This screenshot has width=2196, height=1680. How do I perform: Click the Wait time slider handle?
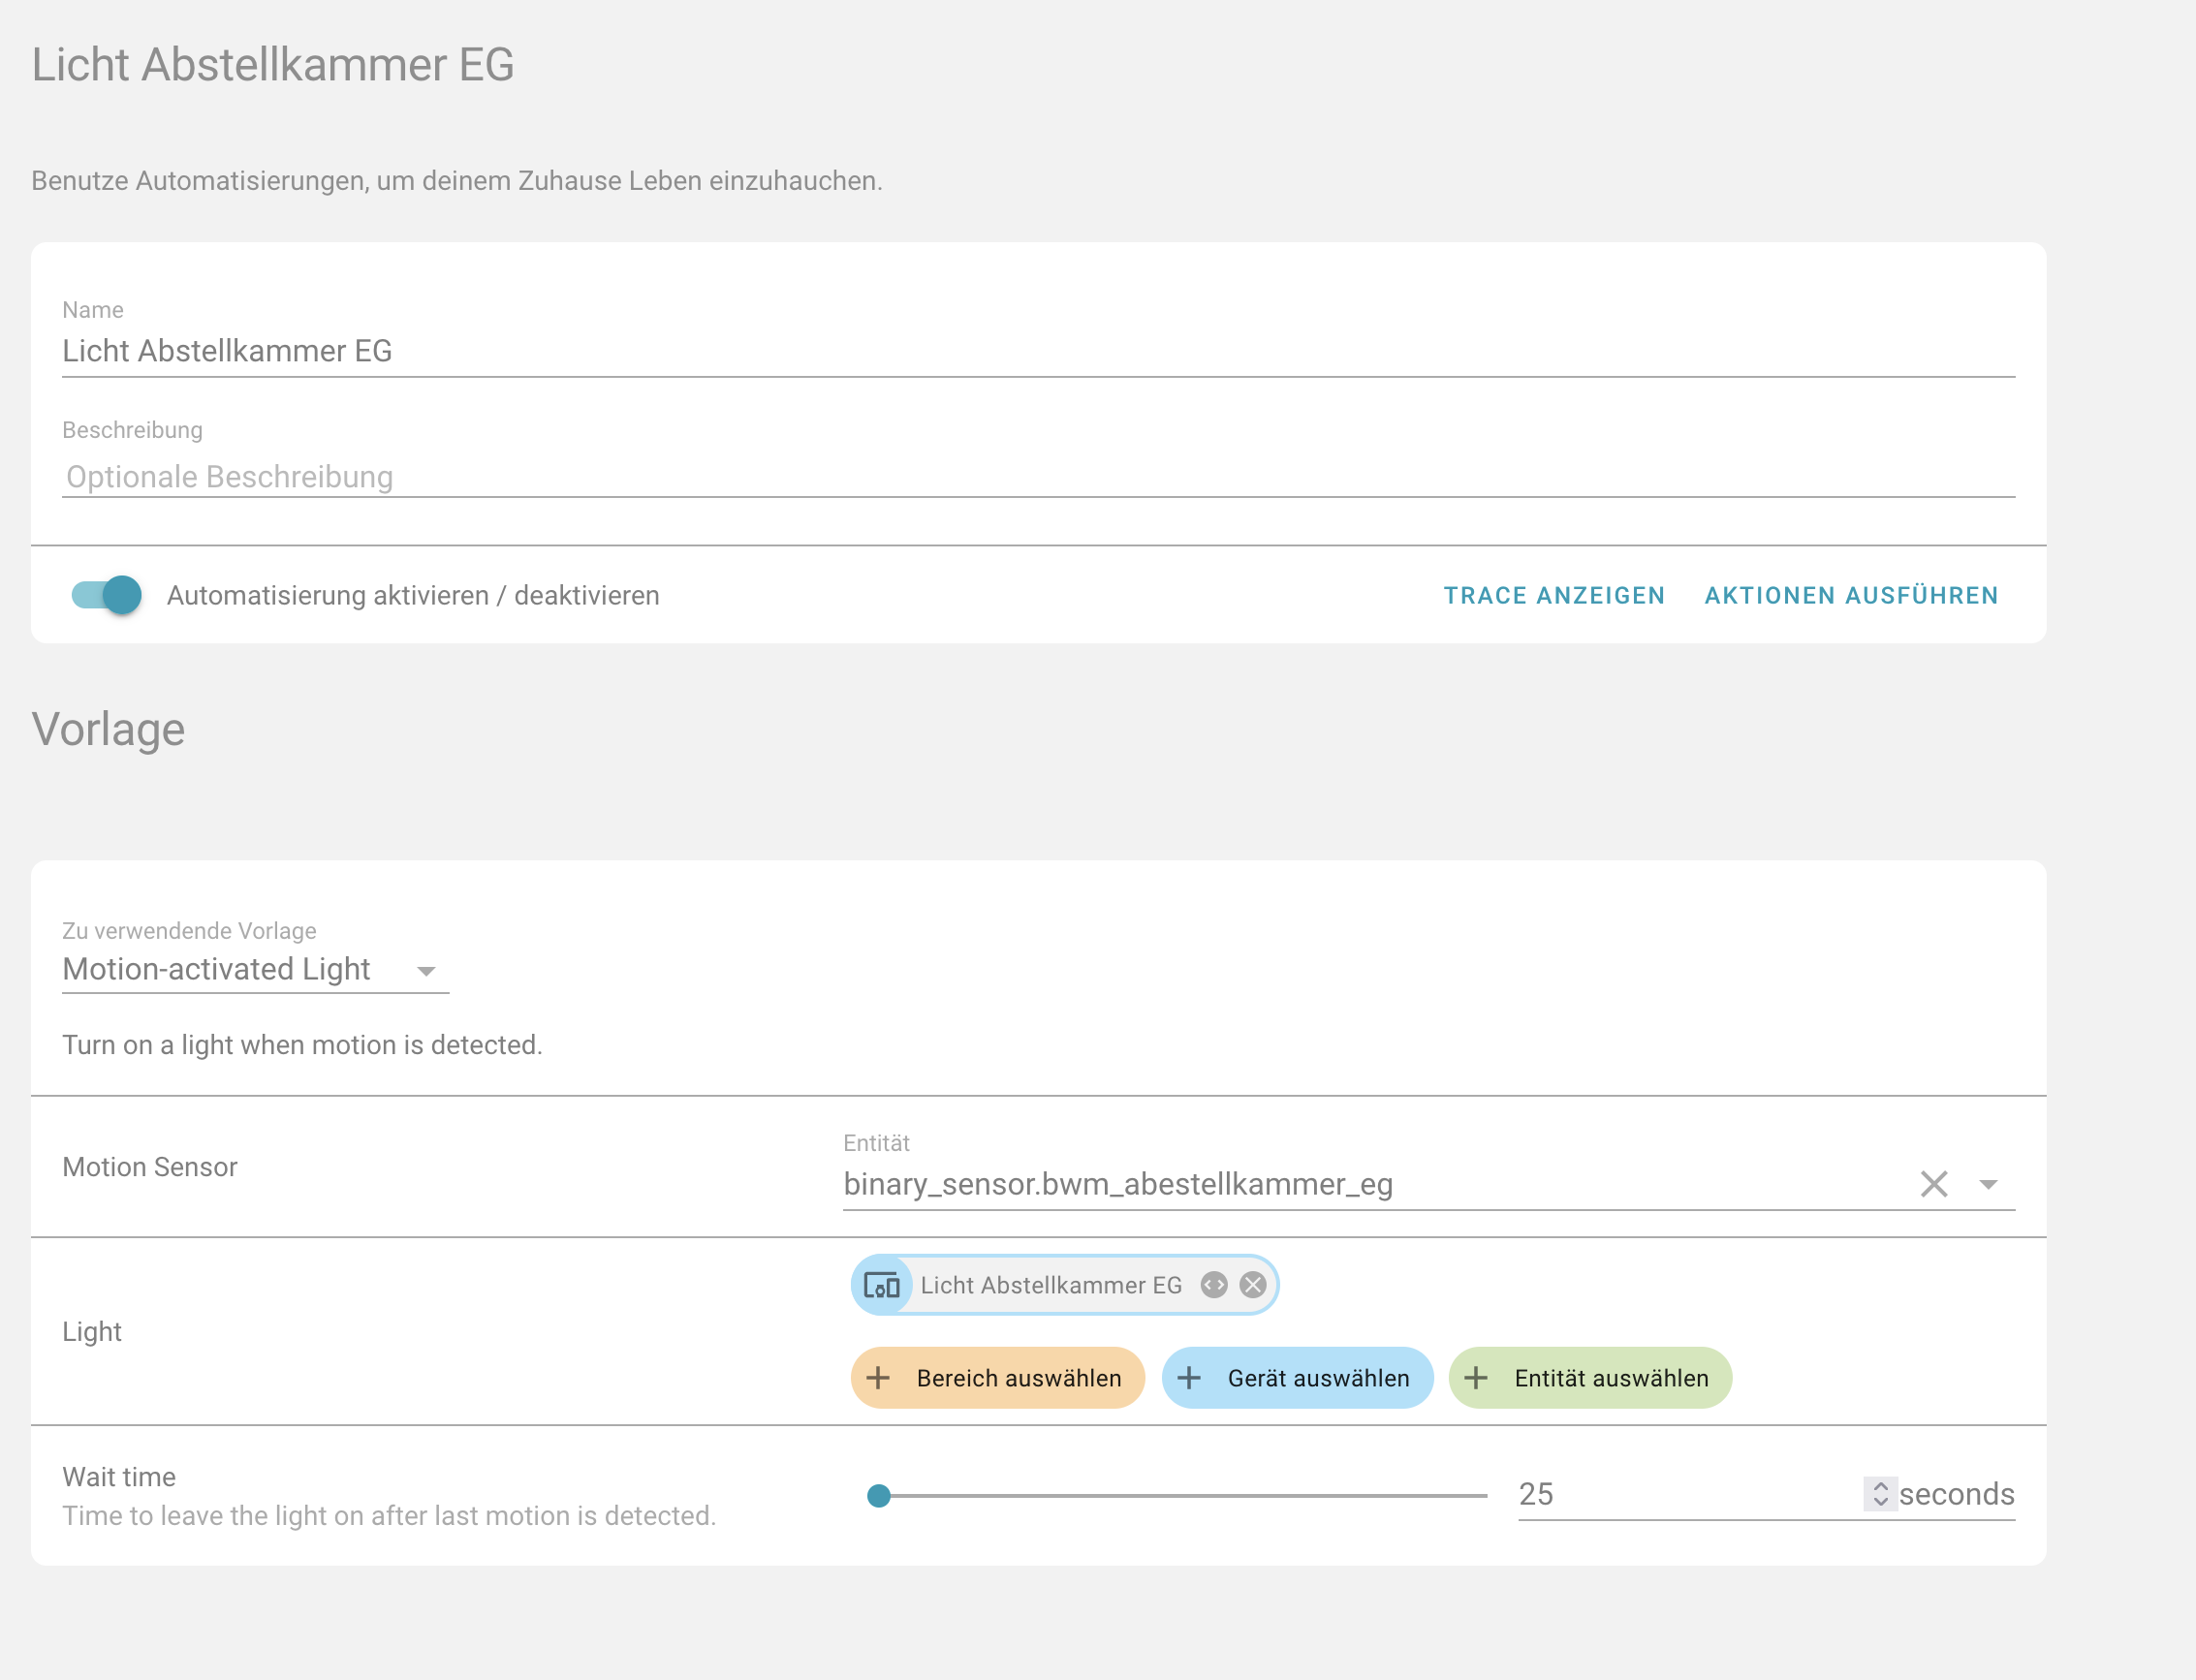(x=878, y=1495)
